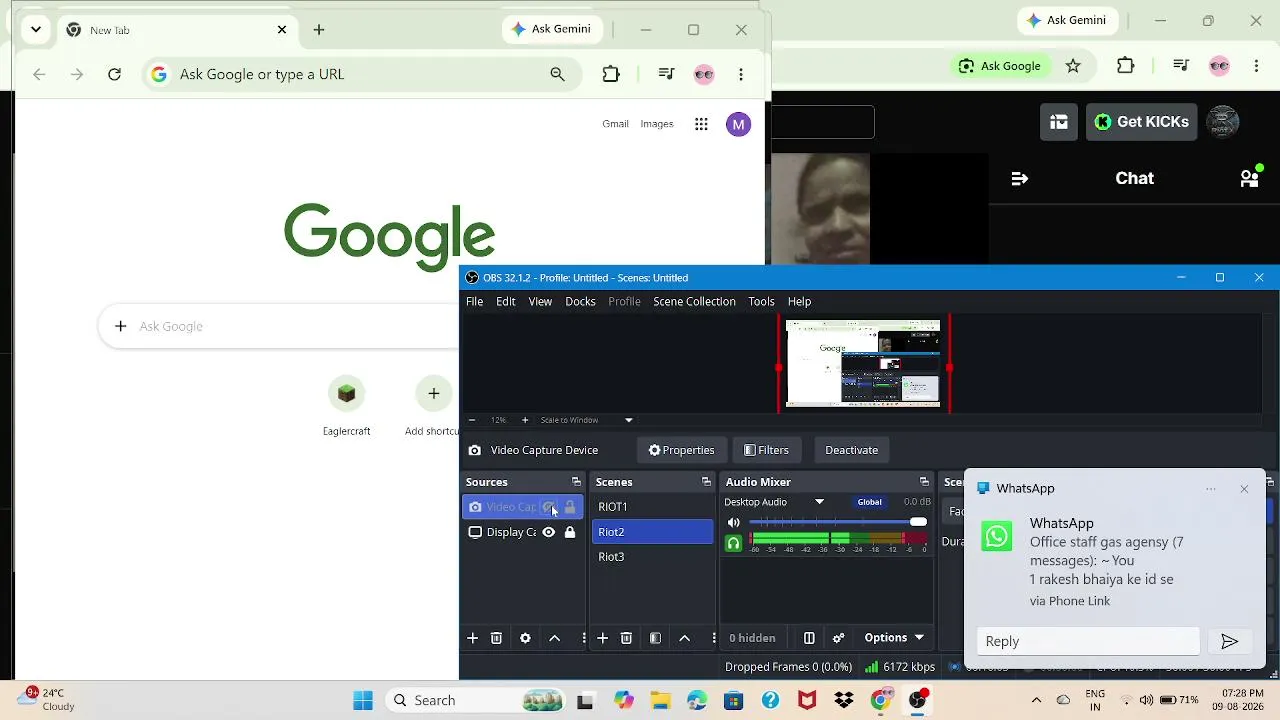Open OBS Docks menu
Screen dimensions: 1280x720
(x=580, y=301)
